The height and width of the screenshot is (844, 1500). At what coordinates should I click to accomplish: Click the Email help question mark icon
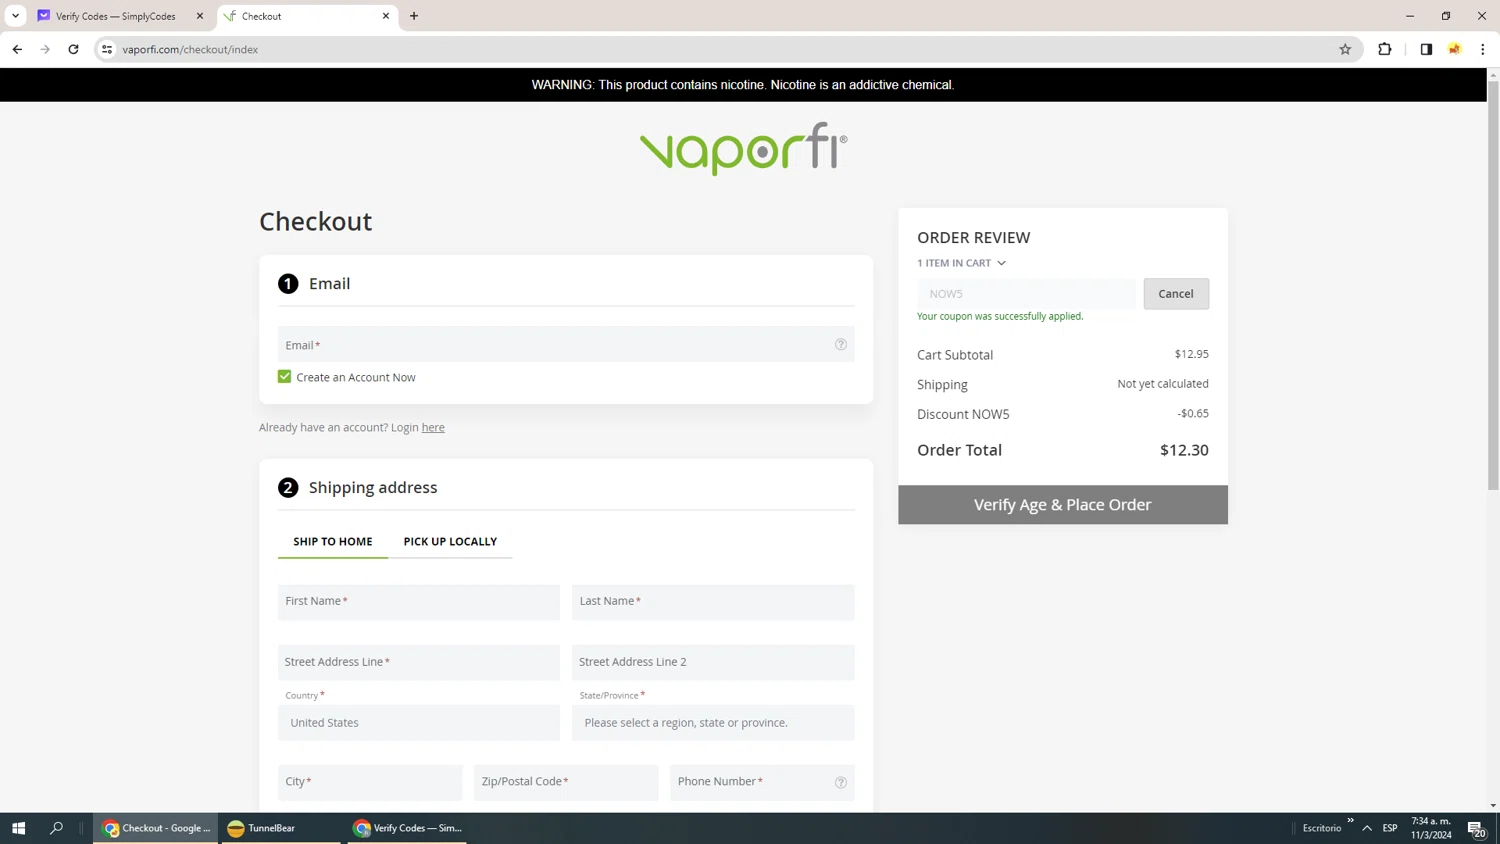coord(841,344)
